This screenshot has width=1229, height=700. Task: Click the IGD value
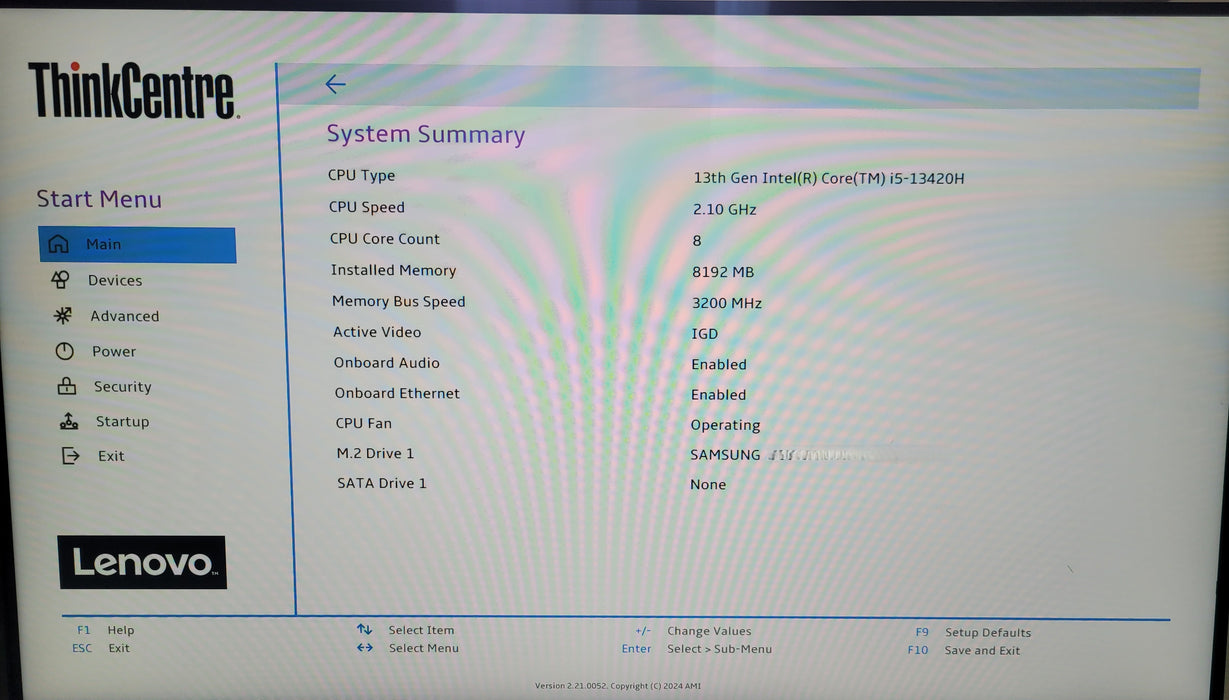tap(705, 334)
